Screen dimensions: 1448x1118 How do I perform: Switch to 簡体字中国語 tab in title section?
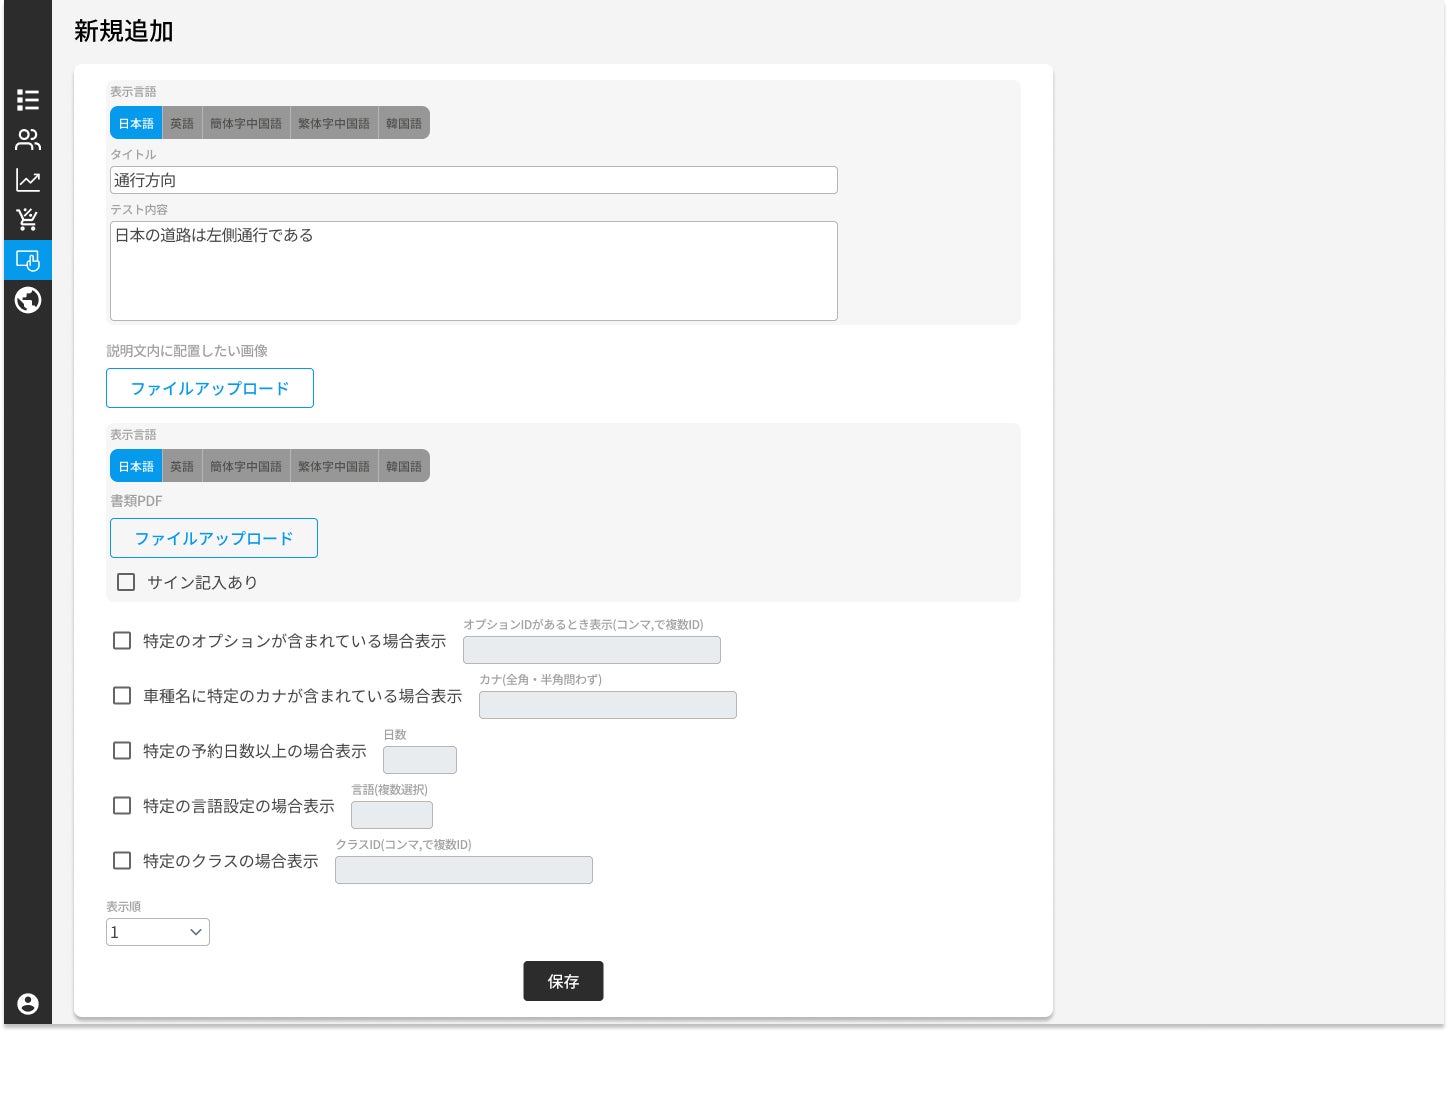[246, 123]
